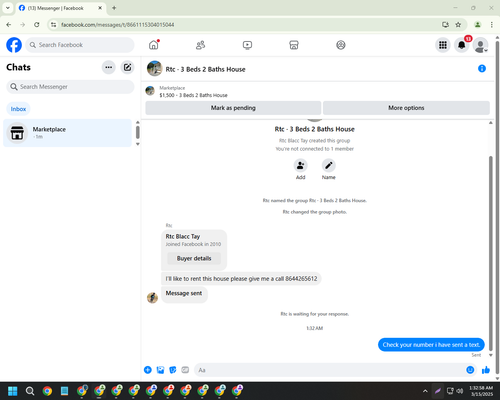Click Mark as pending button
Viewport: 500px width, 400px height.
(233, 108)
